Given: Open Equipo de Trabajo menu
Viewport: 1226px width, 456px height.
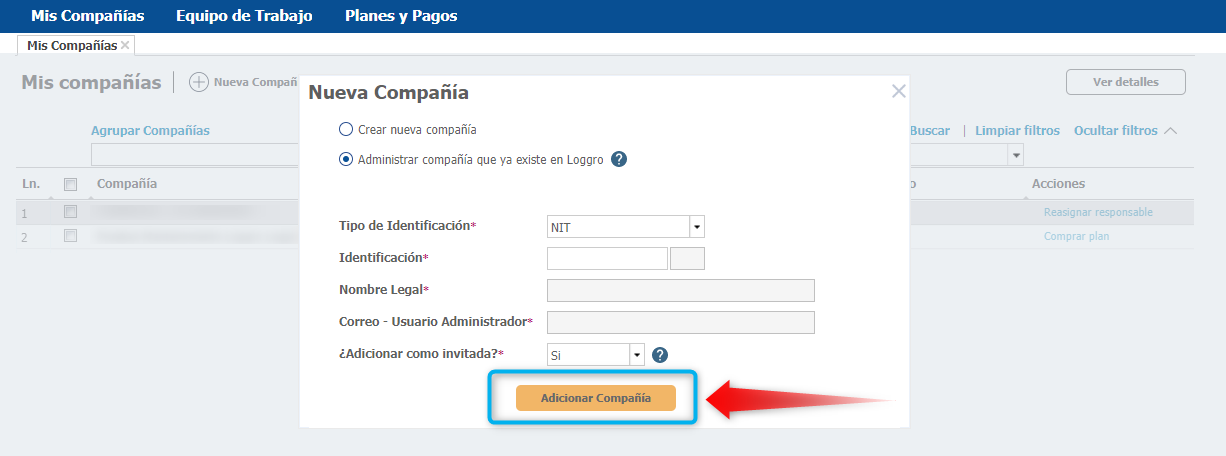Looking at the screenshot, I should 244,16.
